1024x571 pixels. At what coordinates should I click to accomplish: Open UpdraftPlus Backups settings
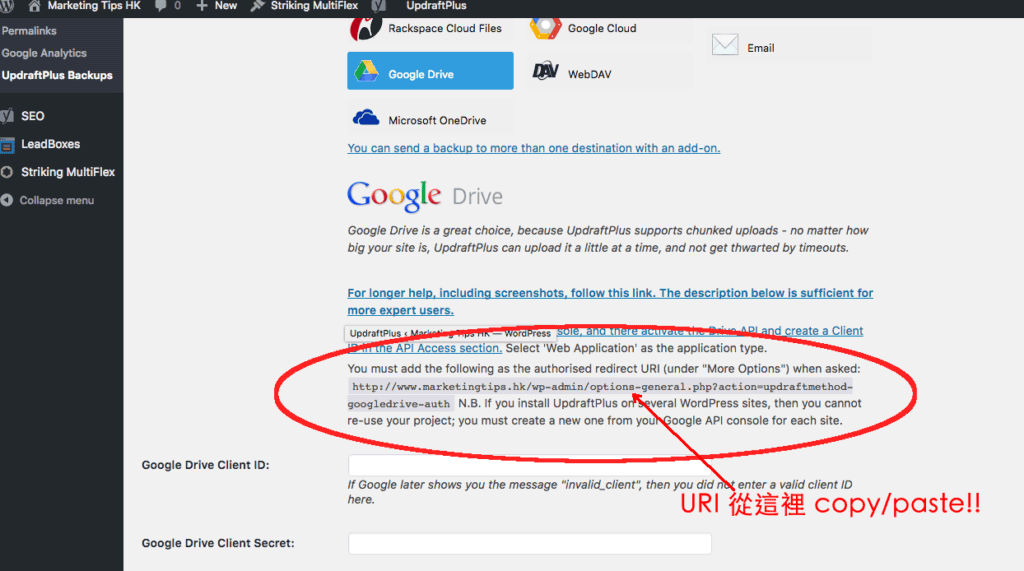tap(57, 75)
